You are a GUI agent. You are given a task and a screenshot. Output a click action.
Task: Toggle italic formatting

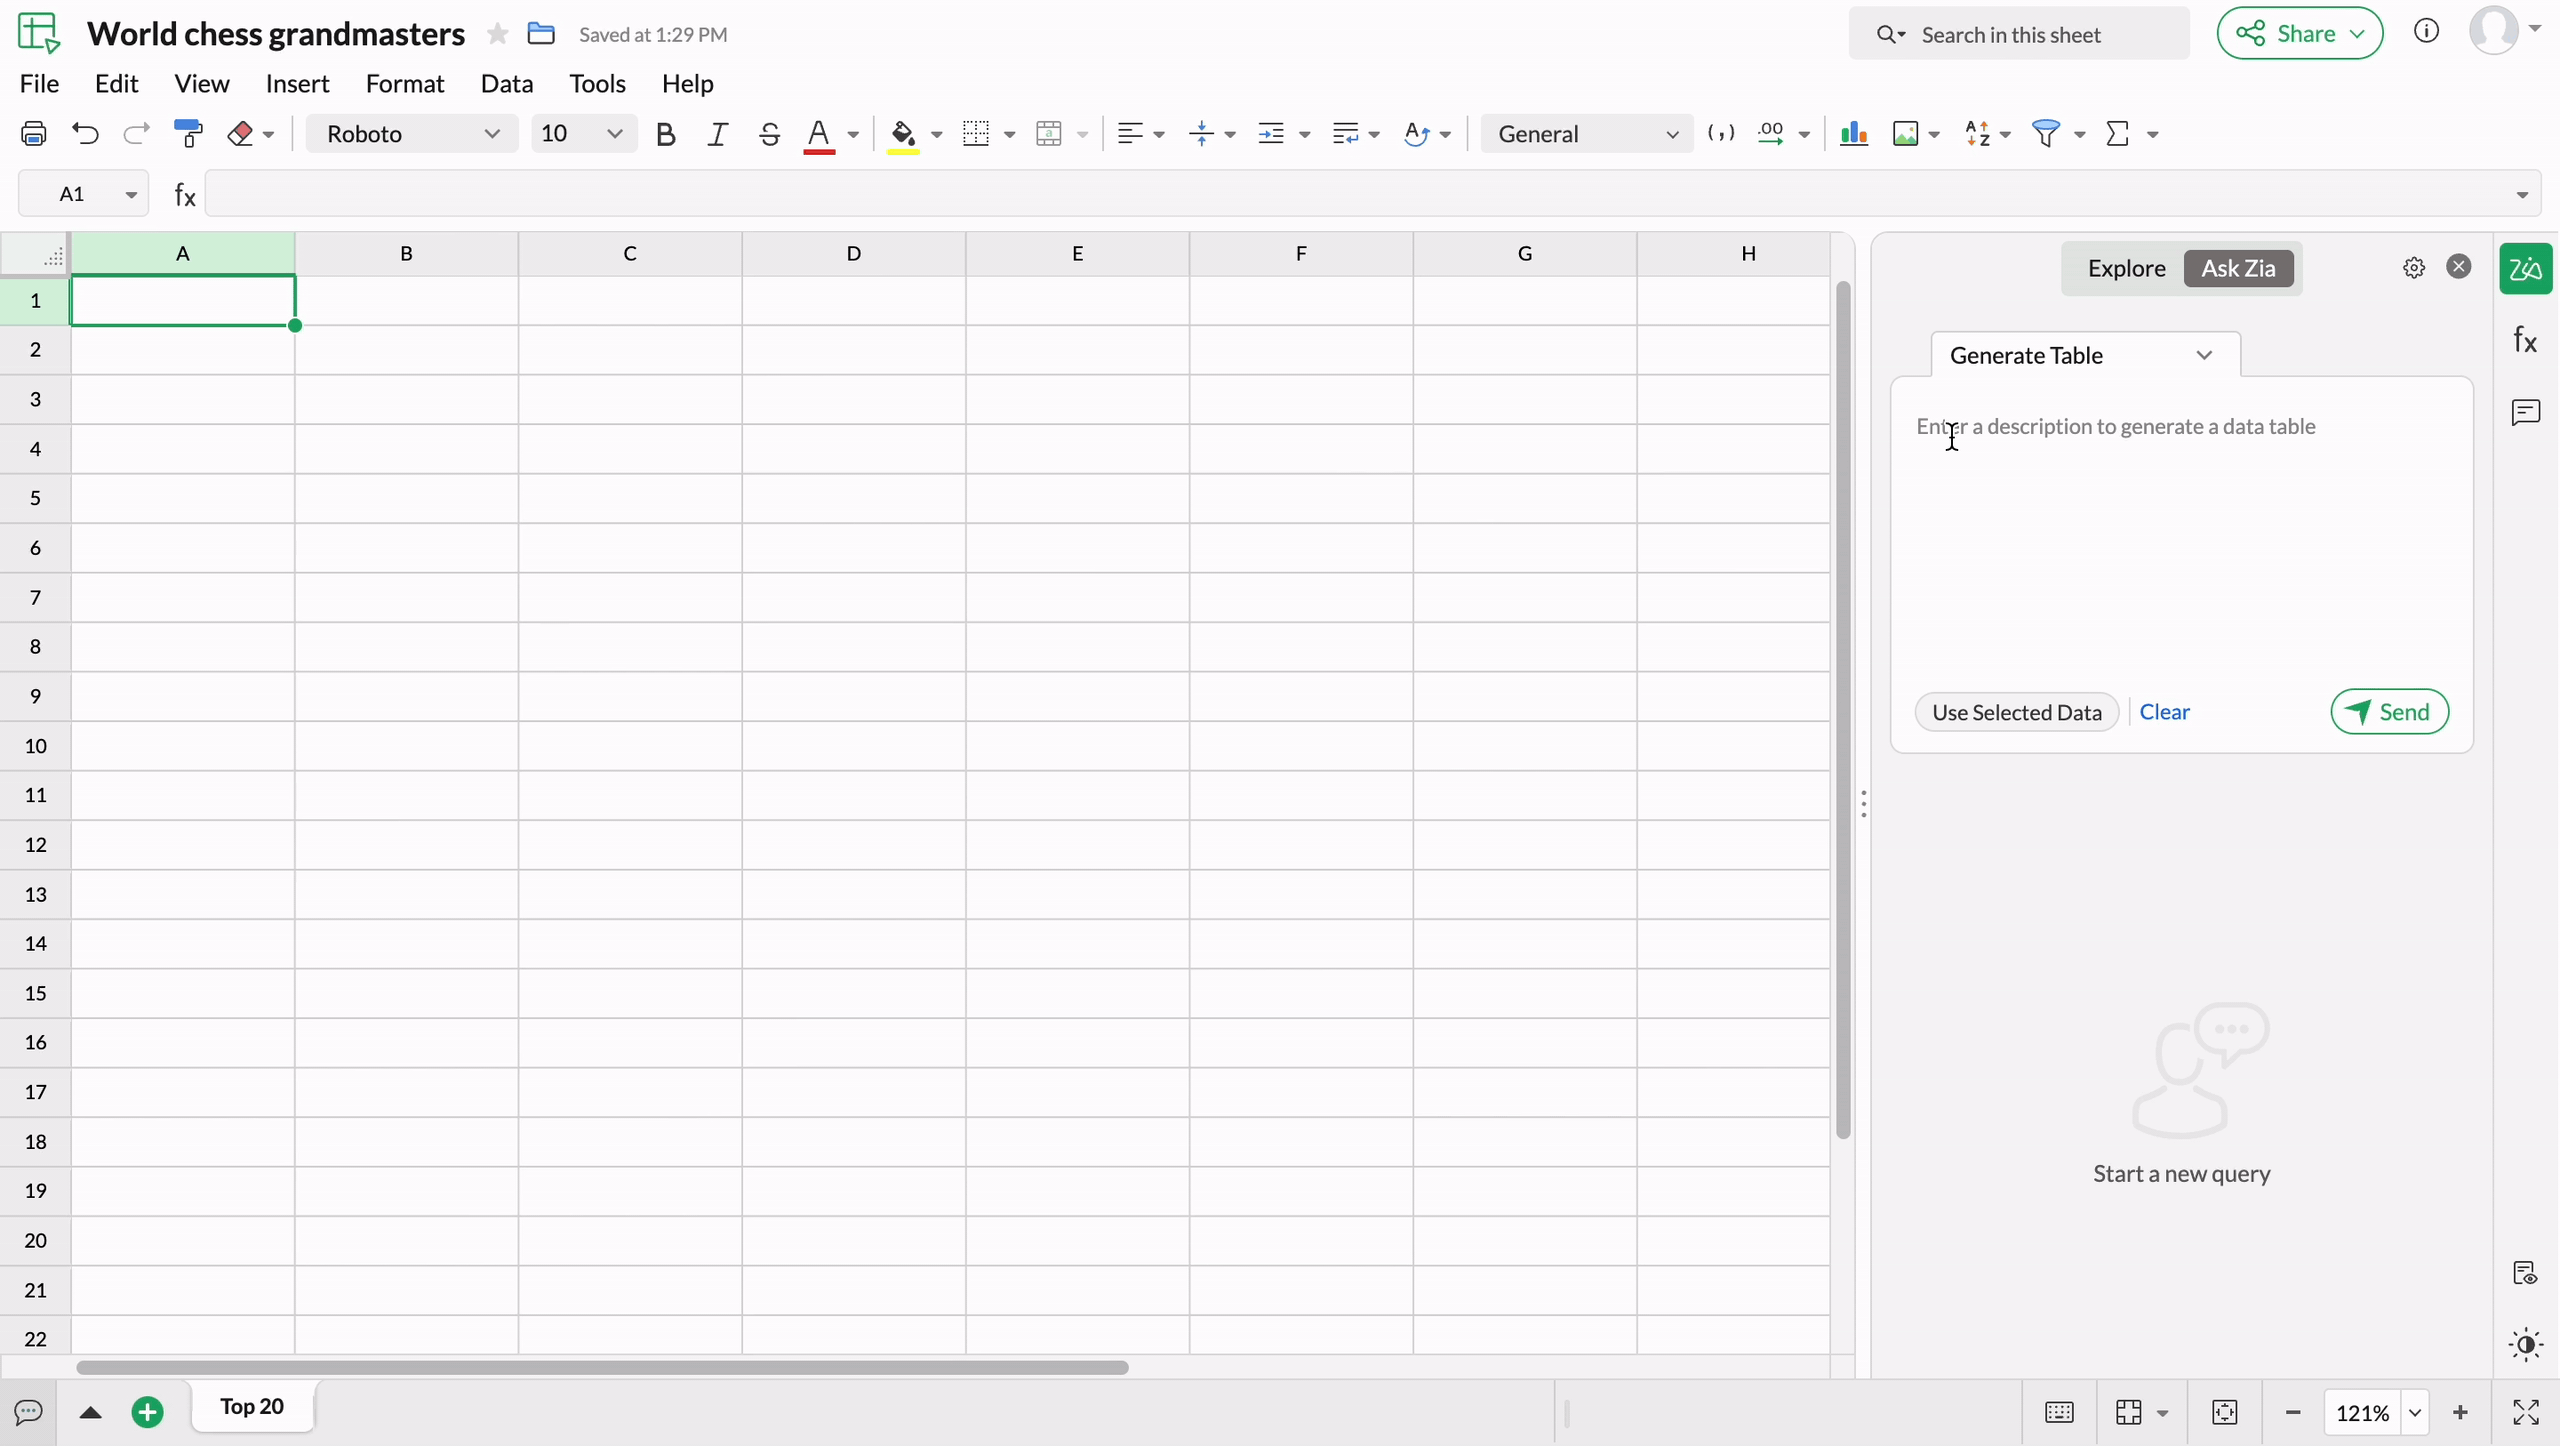tap(717, 133)
